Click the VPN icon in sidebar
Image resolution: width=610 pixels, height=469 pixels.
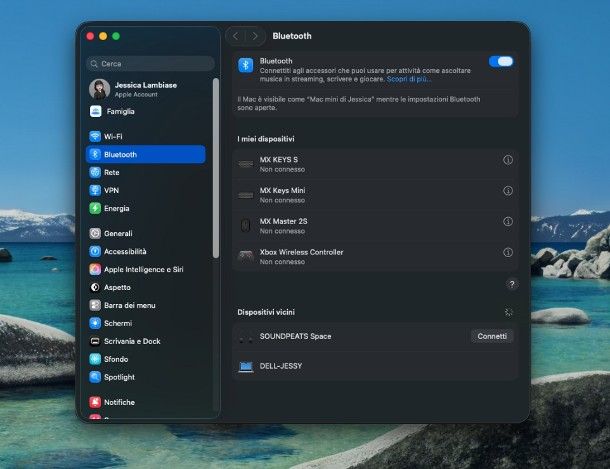95,190
